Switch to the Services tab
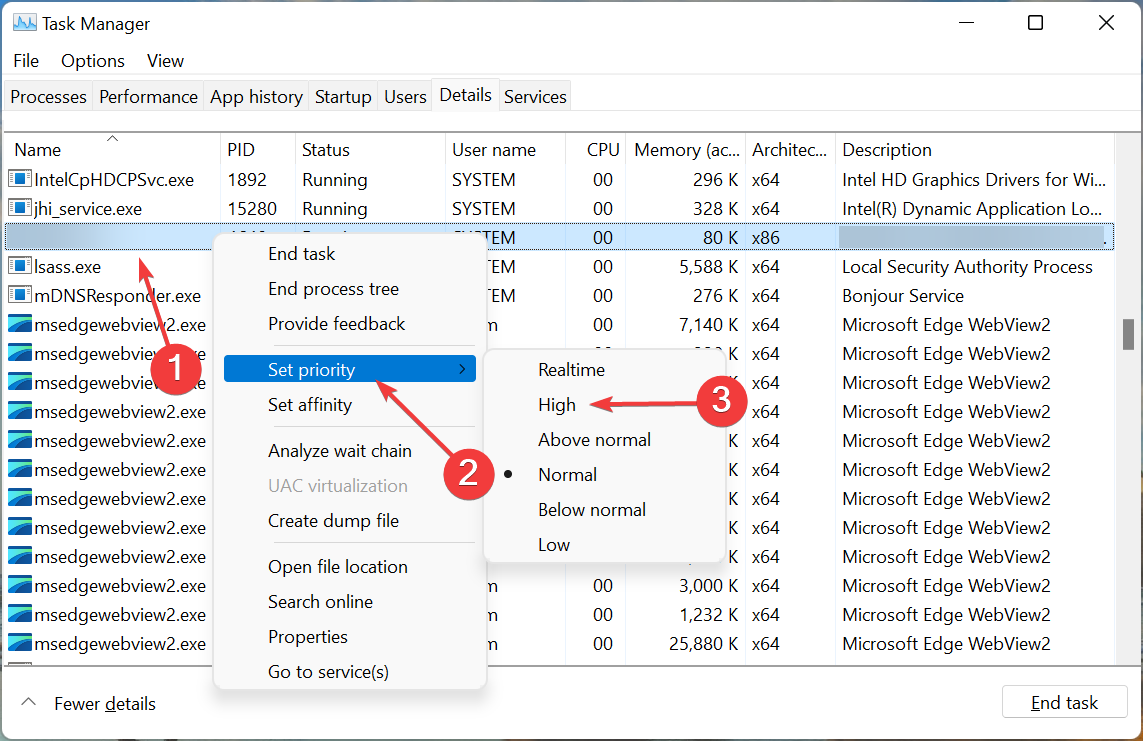This screenshot has height=741, width=1143. [535, 96]
